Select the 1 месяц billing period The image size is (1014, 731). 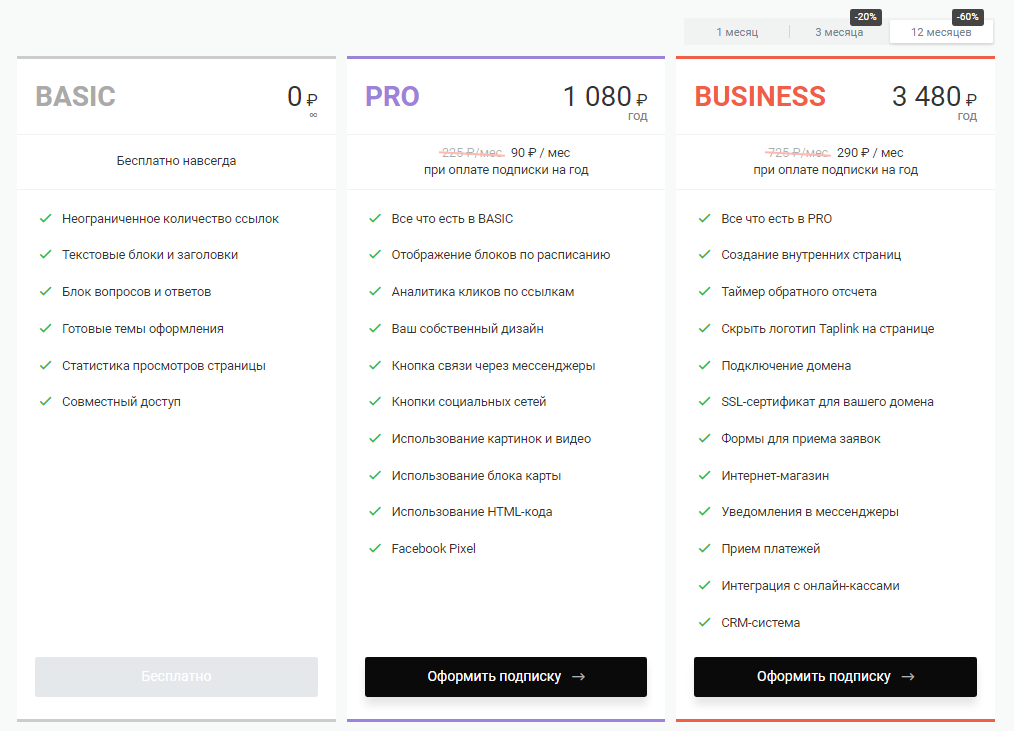tap(737, 32)
